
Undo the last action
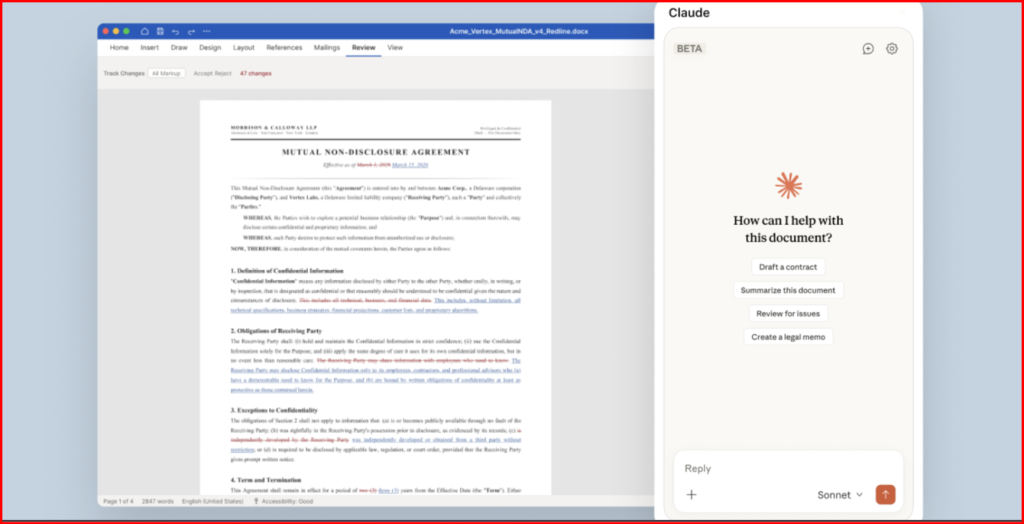(x=176, y=32)
